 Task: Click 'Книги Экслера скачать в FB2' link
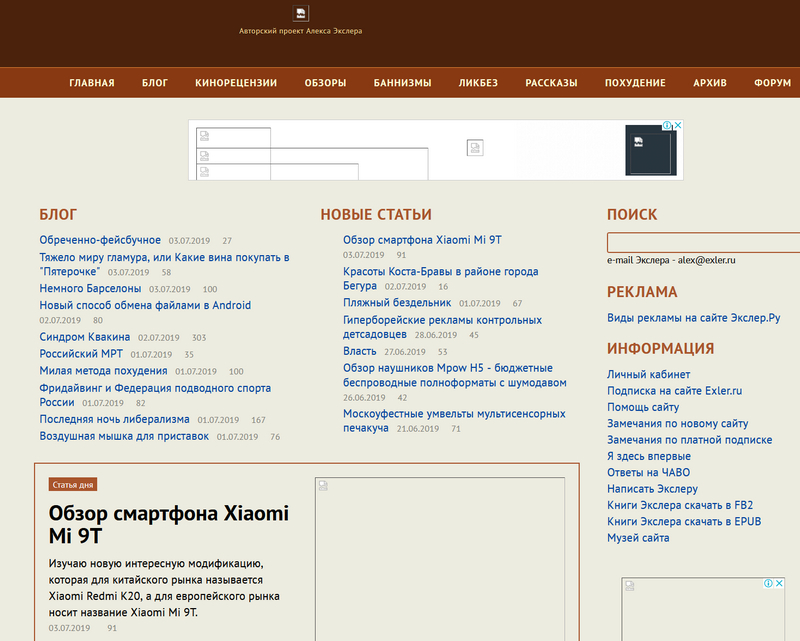pos(680,505)
